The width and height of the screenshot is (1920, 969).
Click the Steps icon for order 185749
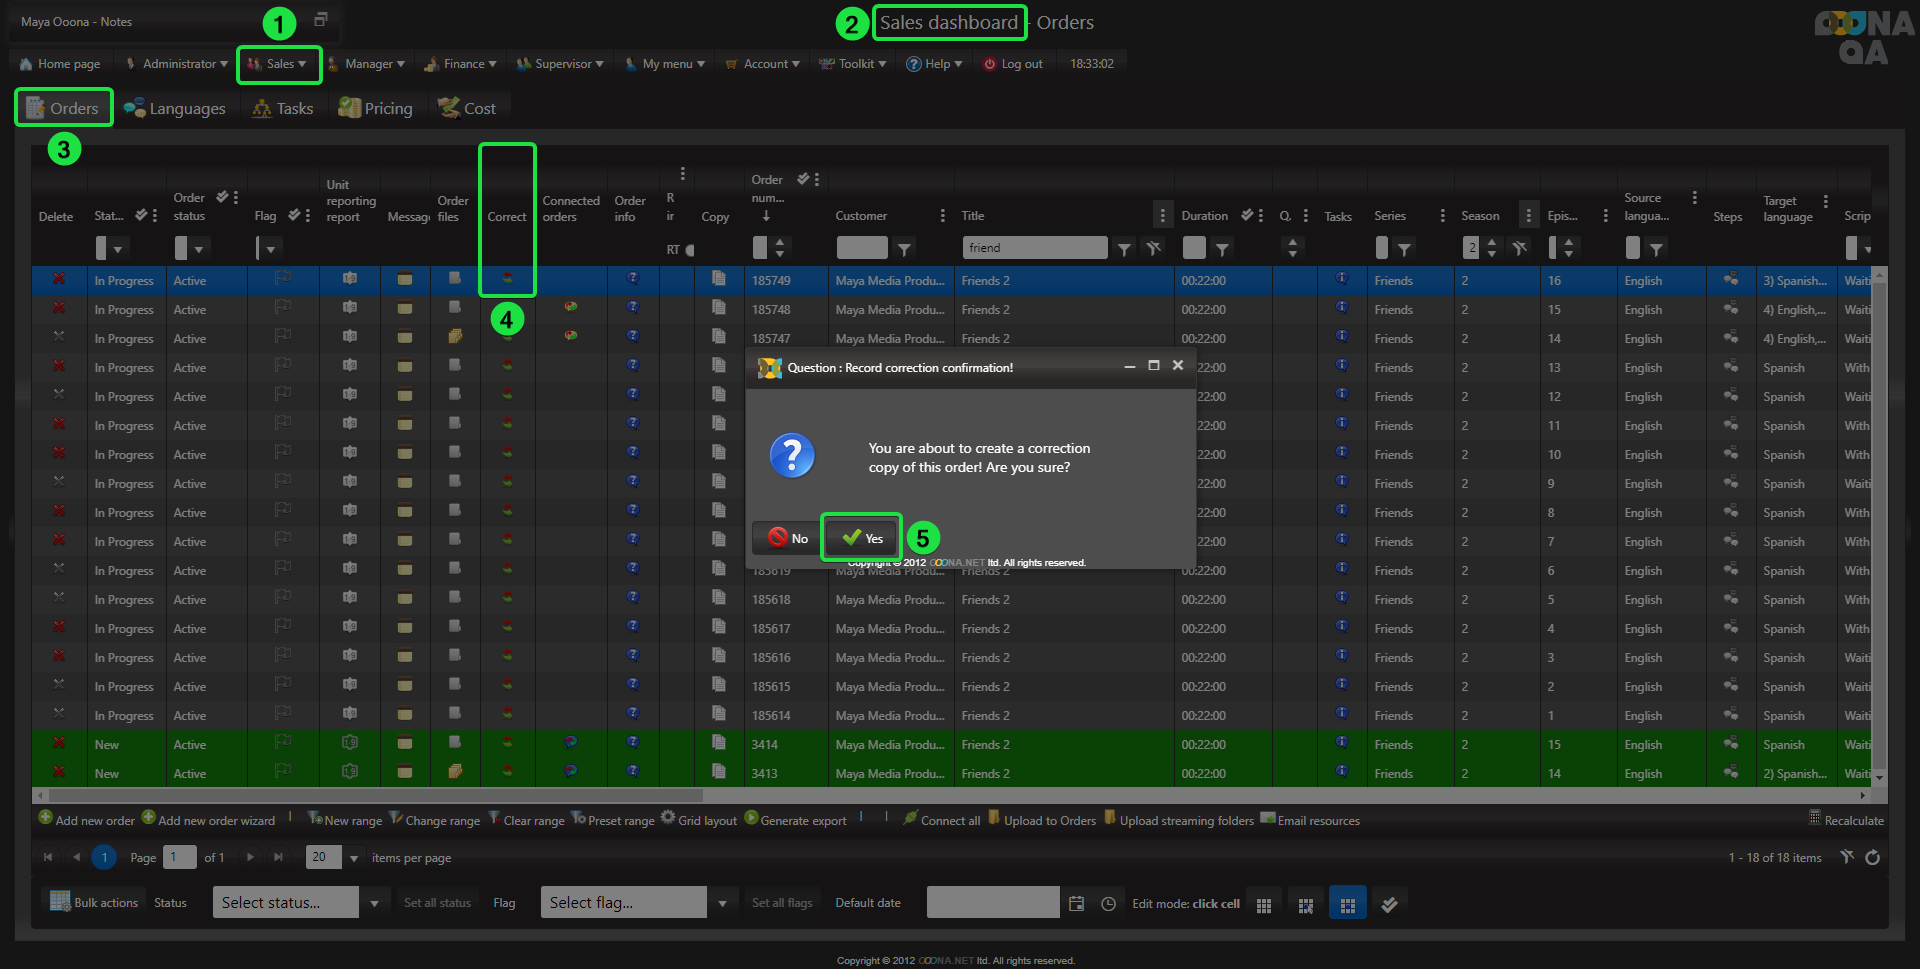[1730, 280]
